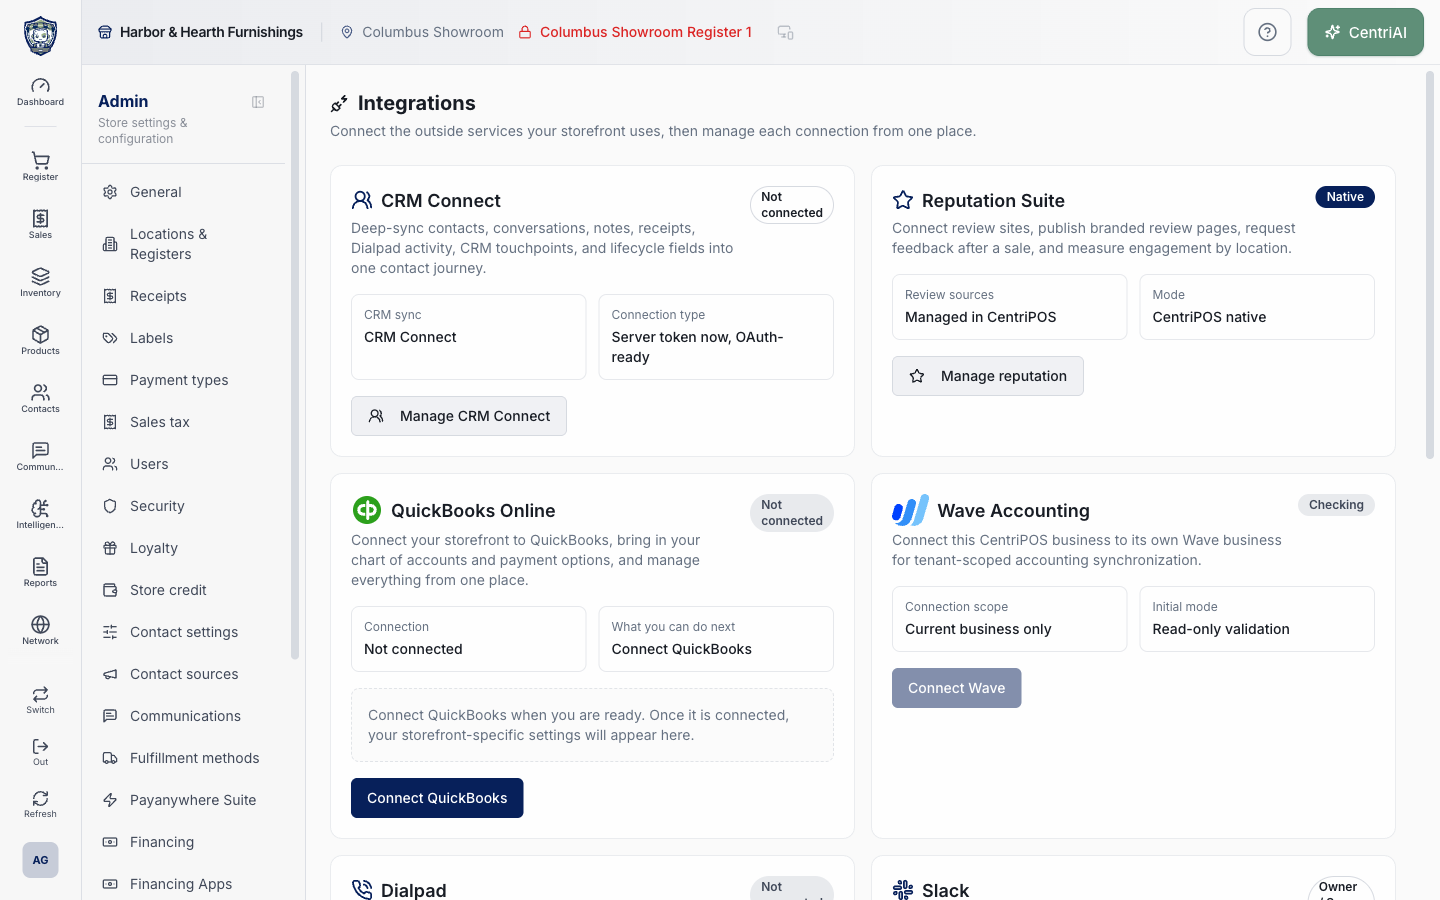The image size is (1440, 900).
Task: Click the AG user avatar
Action: click(x=40, y=860)
